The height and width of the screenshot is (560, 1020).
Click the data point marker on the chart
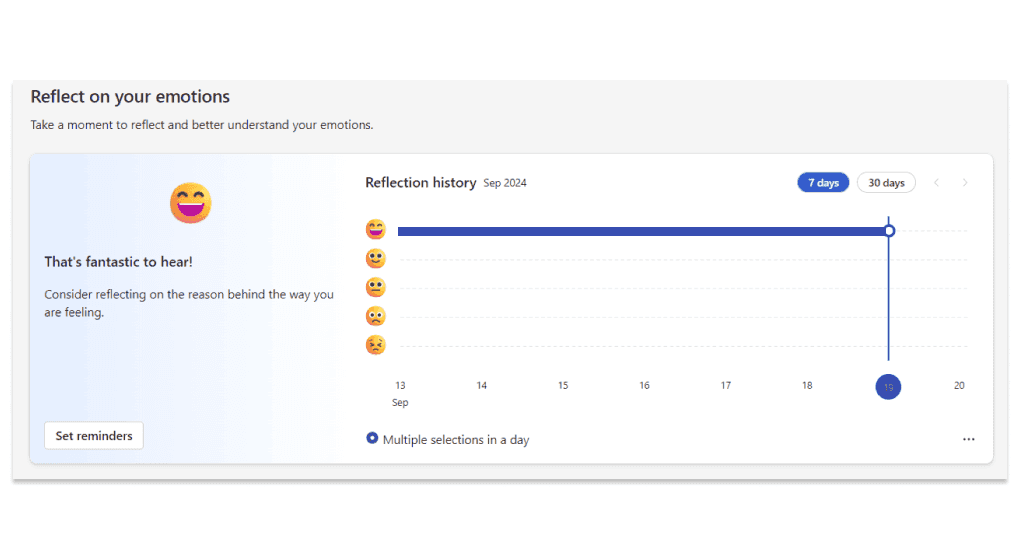[889, 231]
